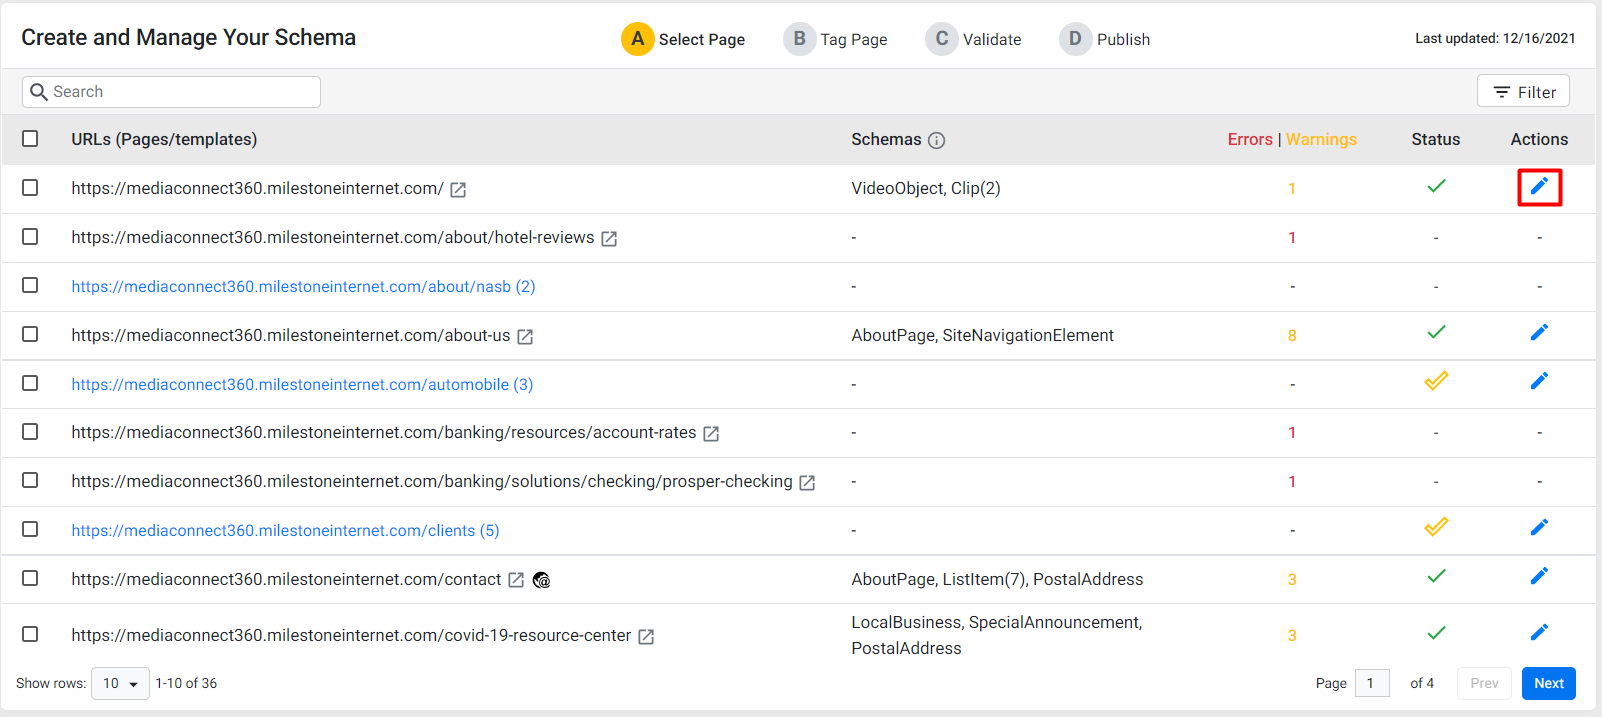Expand the about/nasb (2) URL link
The height and width of the screenshot is (717, 1602).
(x=303, y=286)
